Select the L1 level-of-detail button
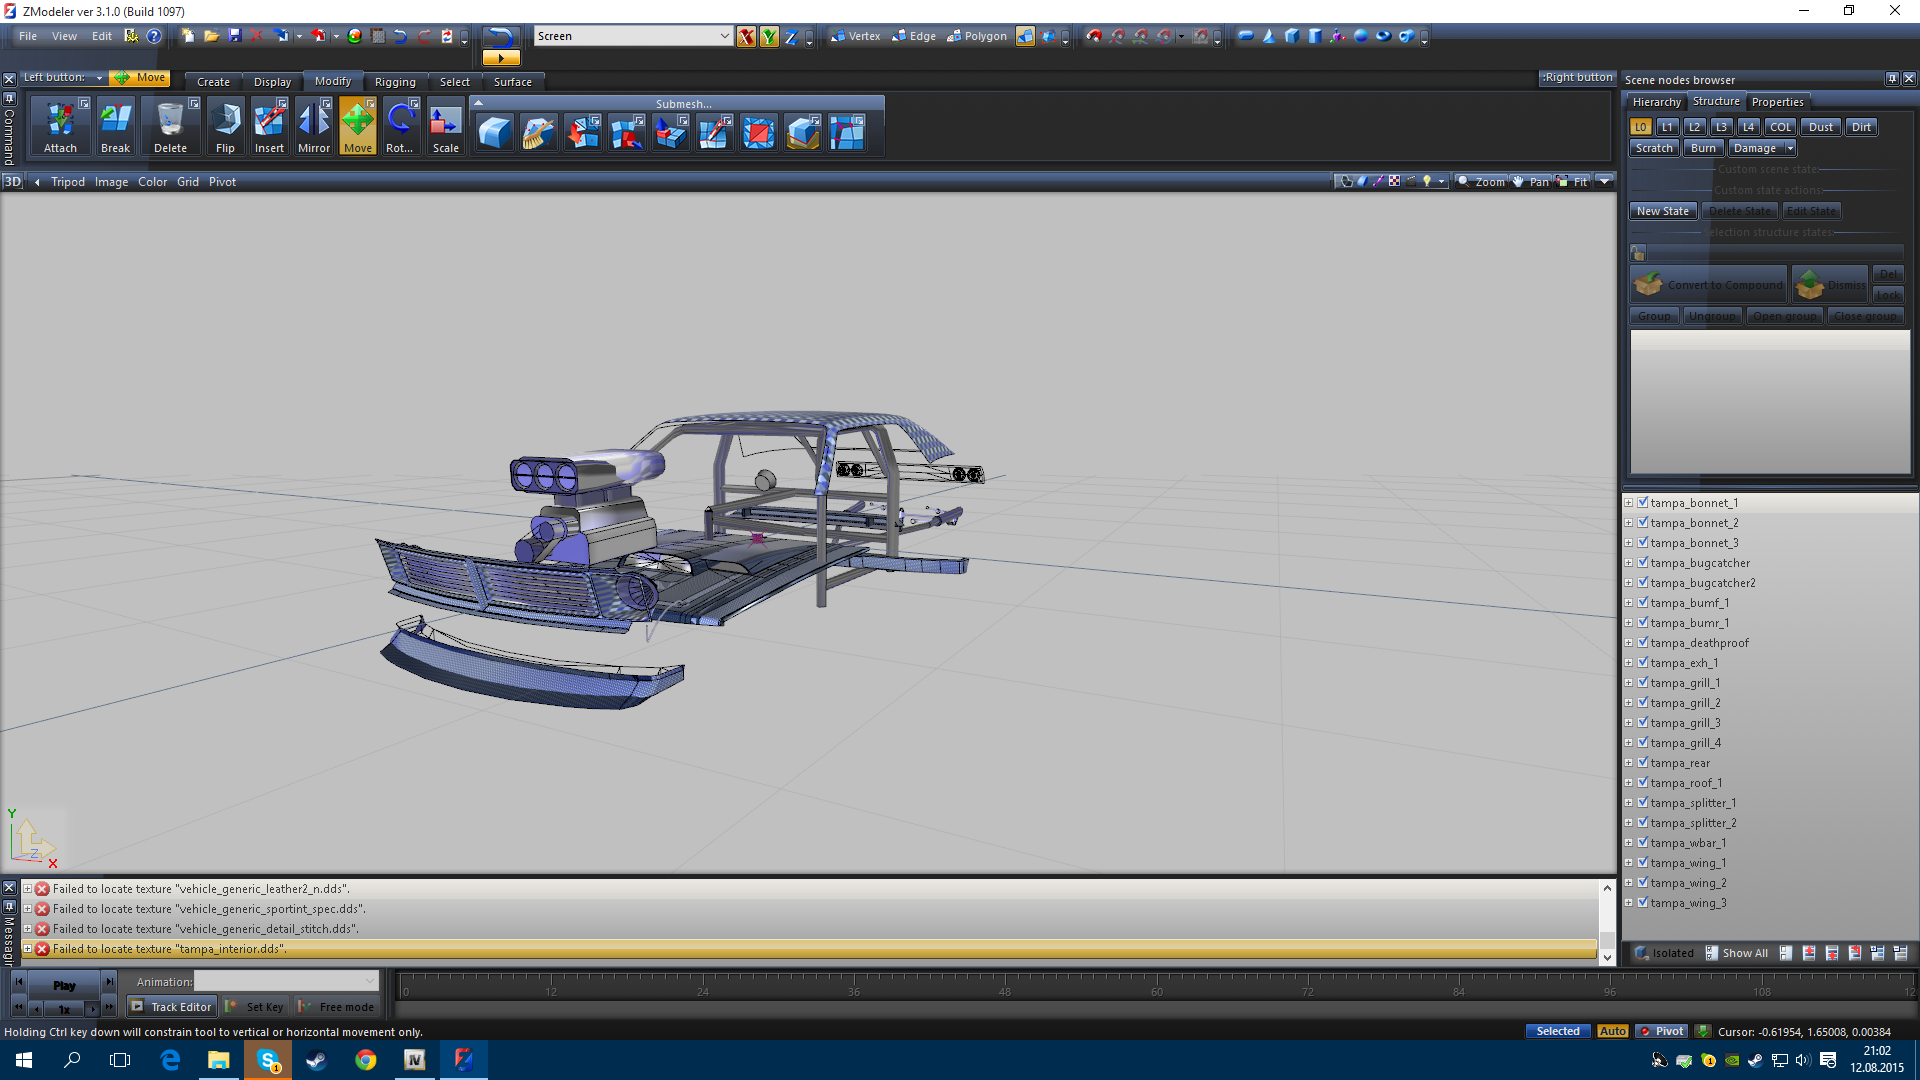This screenshot has height=1080, width=1920. point(1667,127)
